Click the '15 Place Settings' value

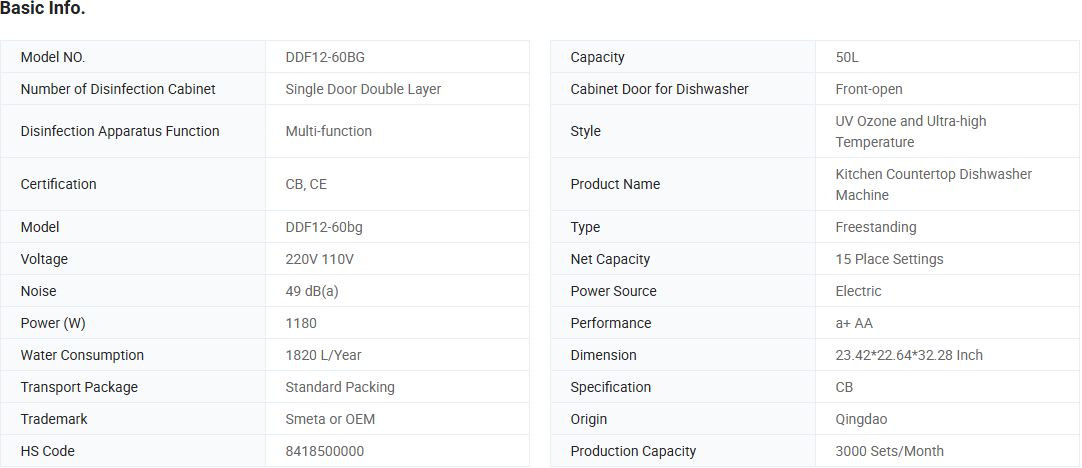[x=889, y=259]
